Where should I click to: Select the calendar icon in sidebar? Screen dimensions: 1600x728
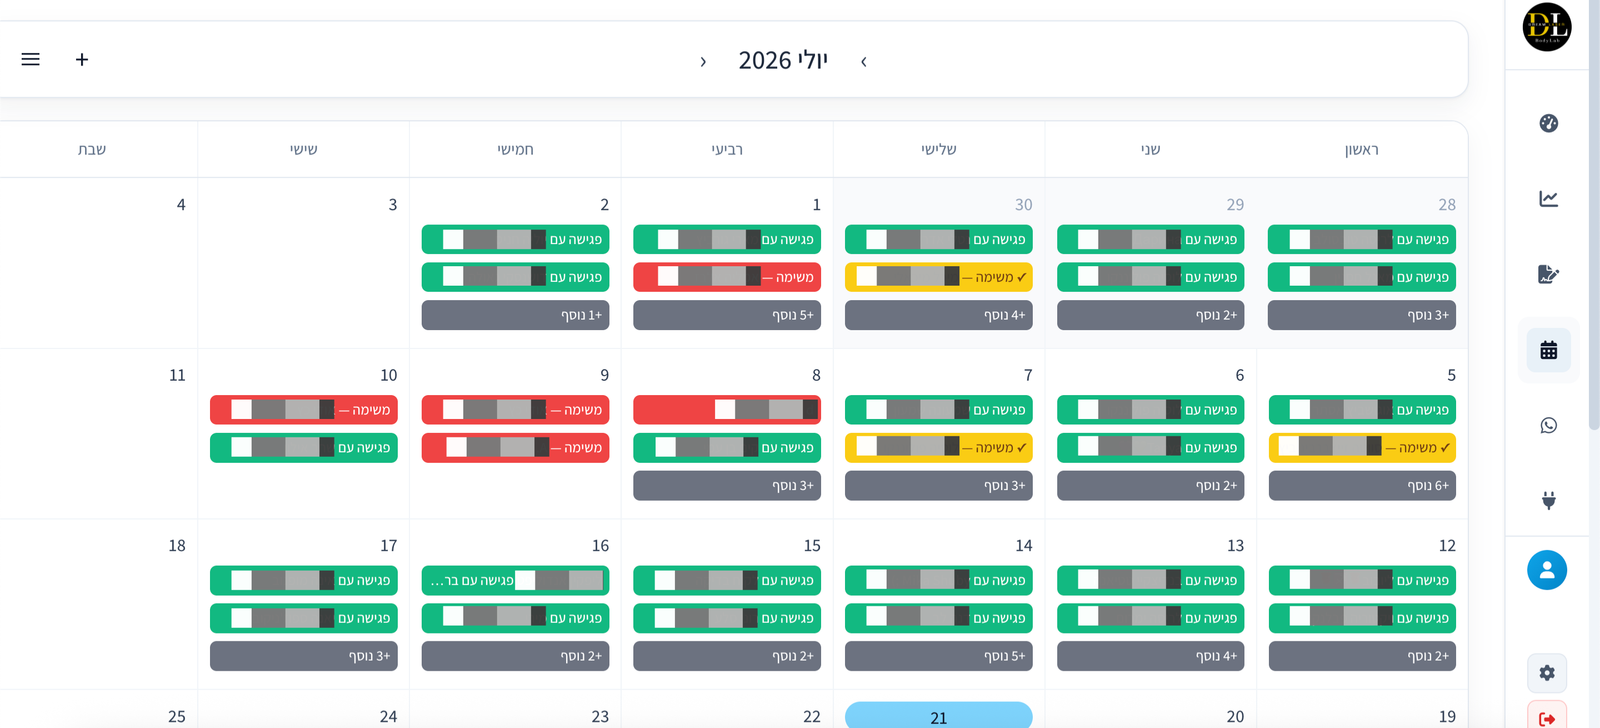click(1548, 350)
